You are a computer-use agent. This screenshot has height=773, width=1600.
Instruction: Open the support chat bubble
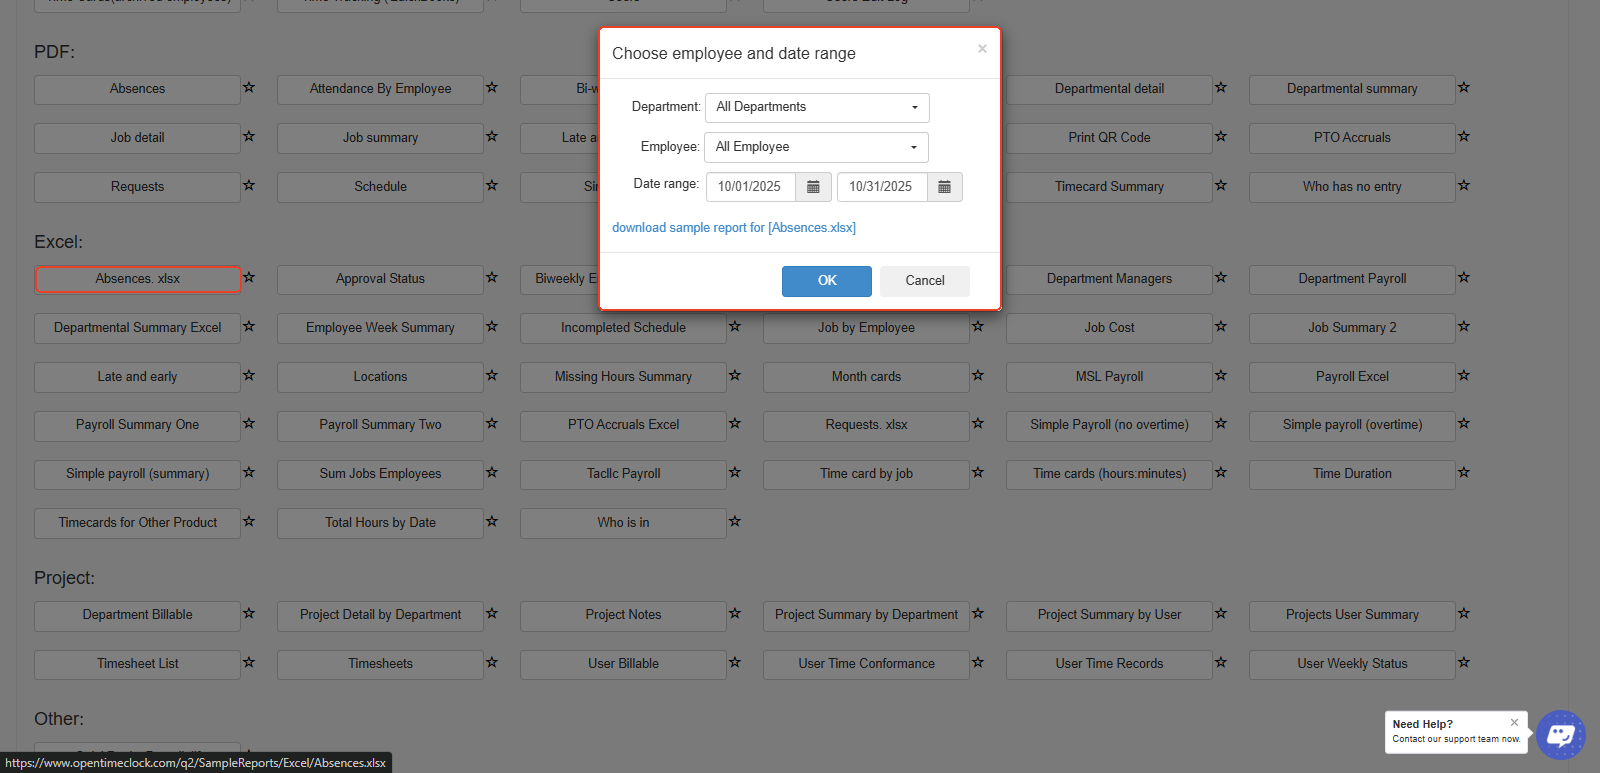(1560, 736)
